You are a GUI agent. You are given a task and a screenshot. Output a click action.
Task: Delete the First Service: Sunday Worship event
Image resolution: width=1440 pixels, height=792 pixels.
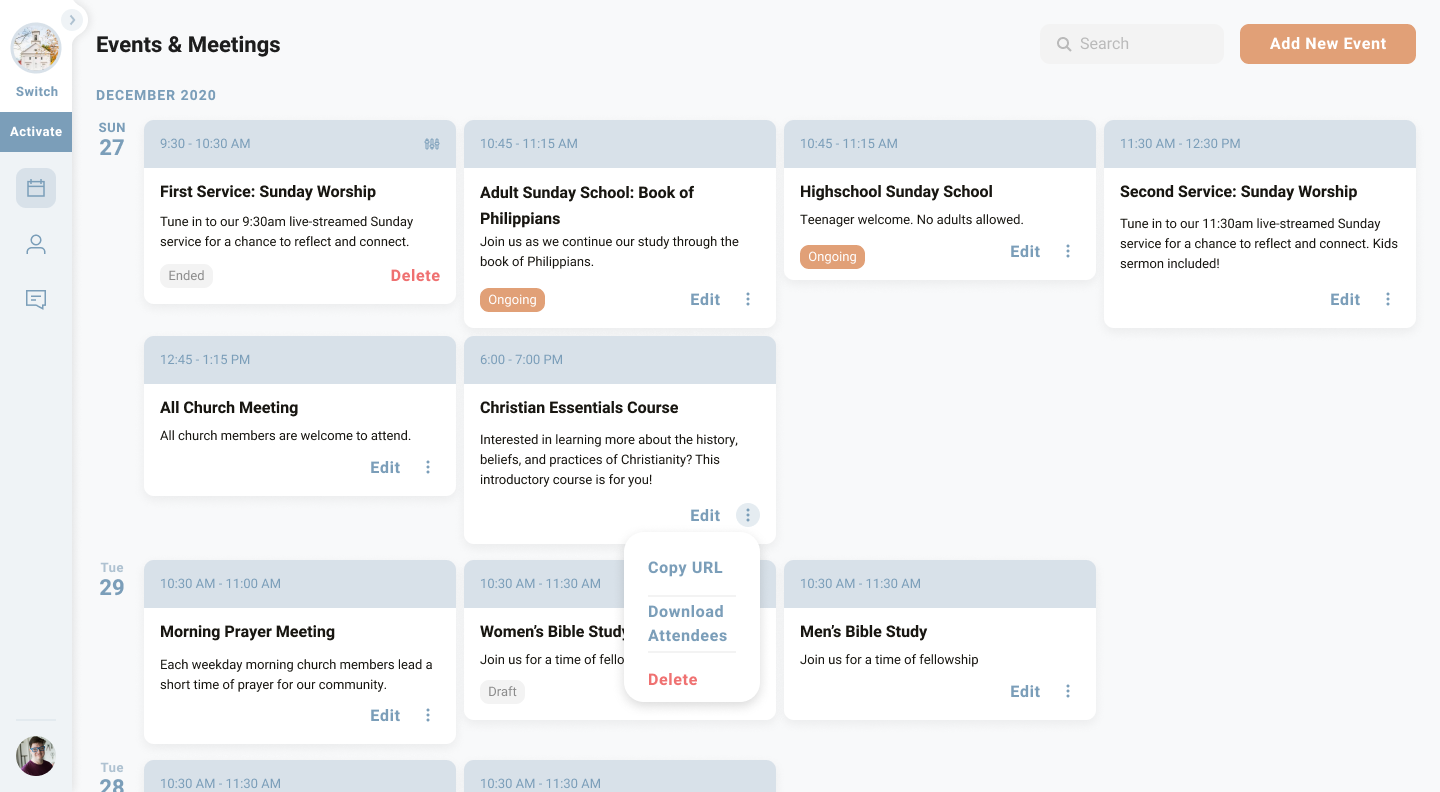(x=415, y=275)
